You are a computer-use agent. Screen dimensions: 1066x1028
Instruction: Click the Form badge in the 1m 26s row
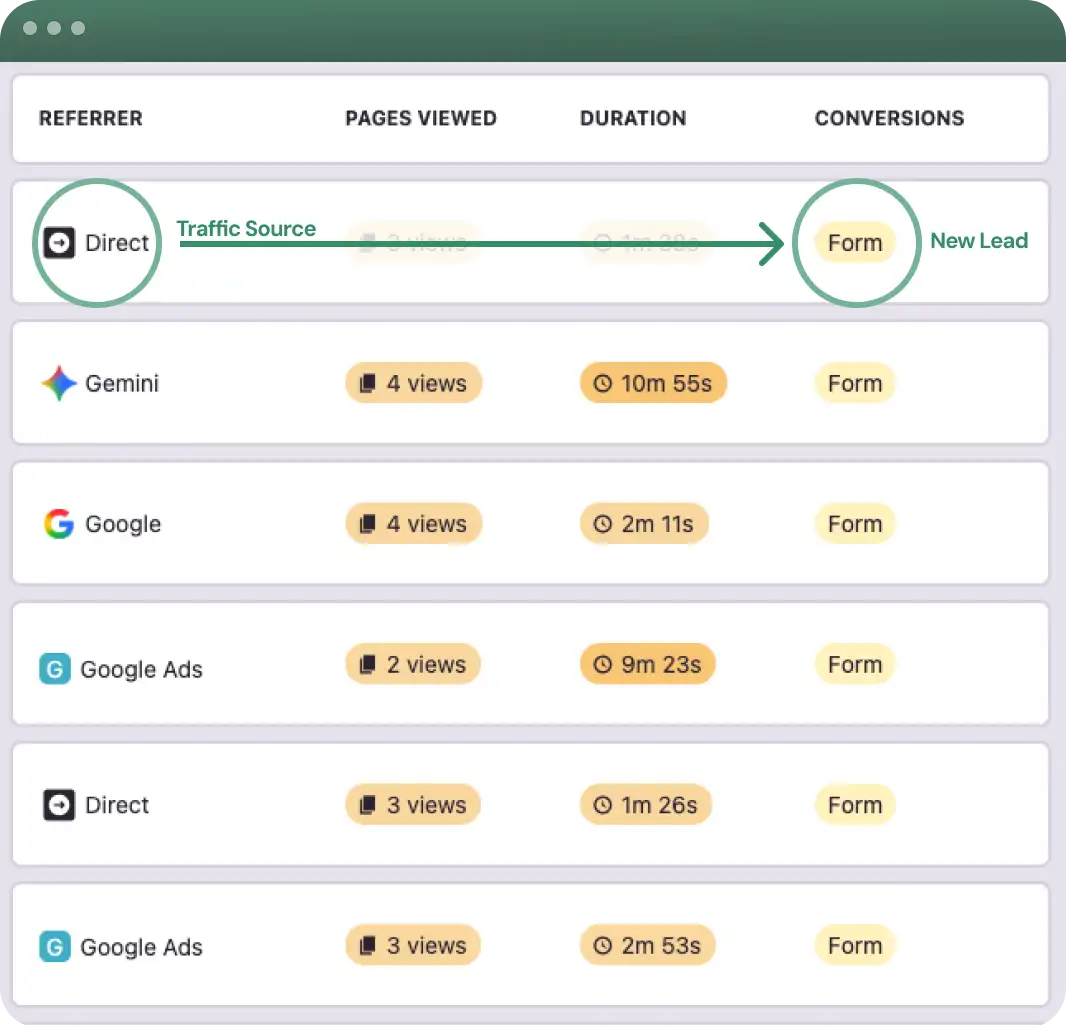point(855,805)
